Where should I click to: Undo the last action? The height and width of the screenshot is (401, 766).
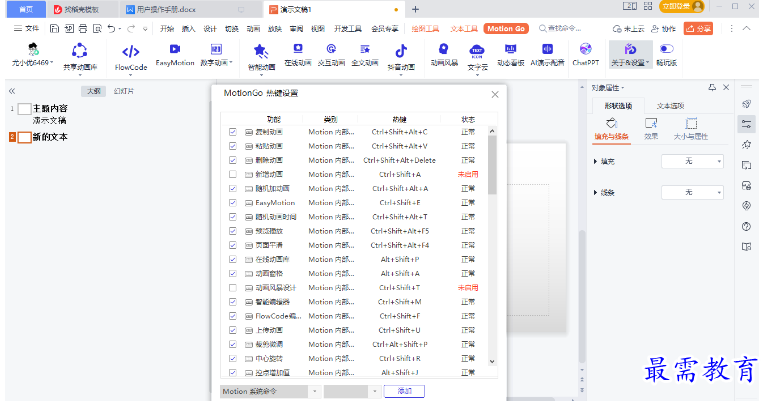click(x=111, y=29)
